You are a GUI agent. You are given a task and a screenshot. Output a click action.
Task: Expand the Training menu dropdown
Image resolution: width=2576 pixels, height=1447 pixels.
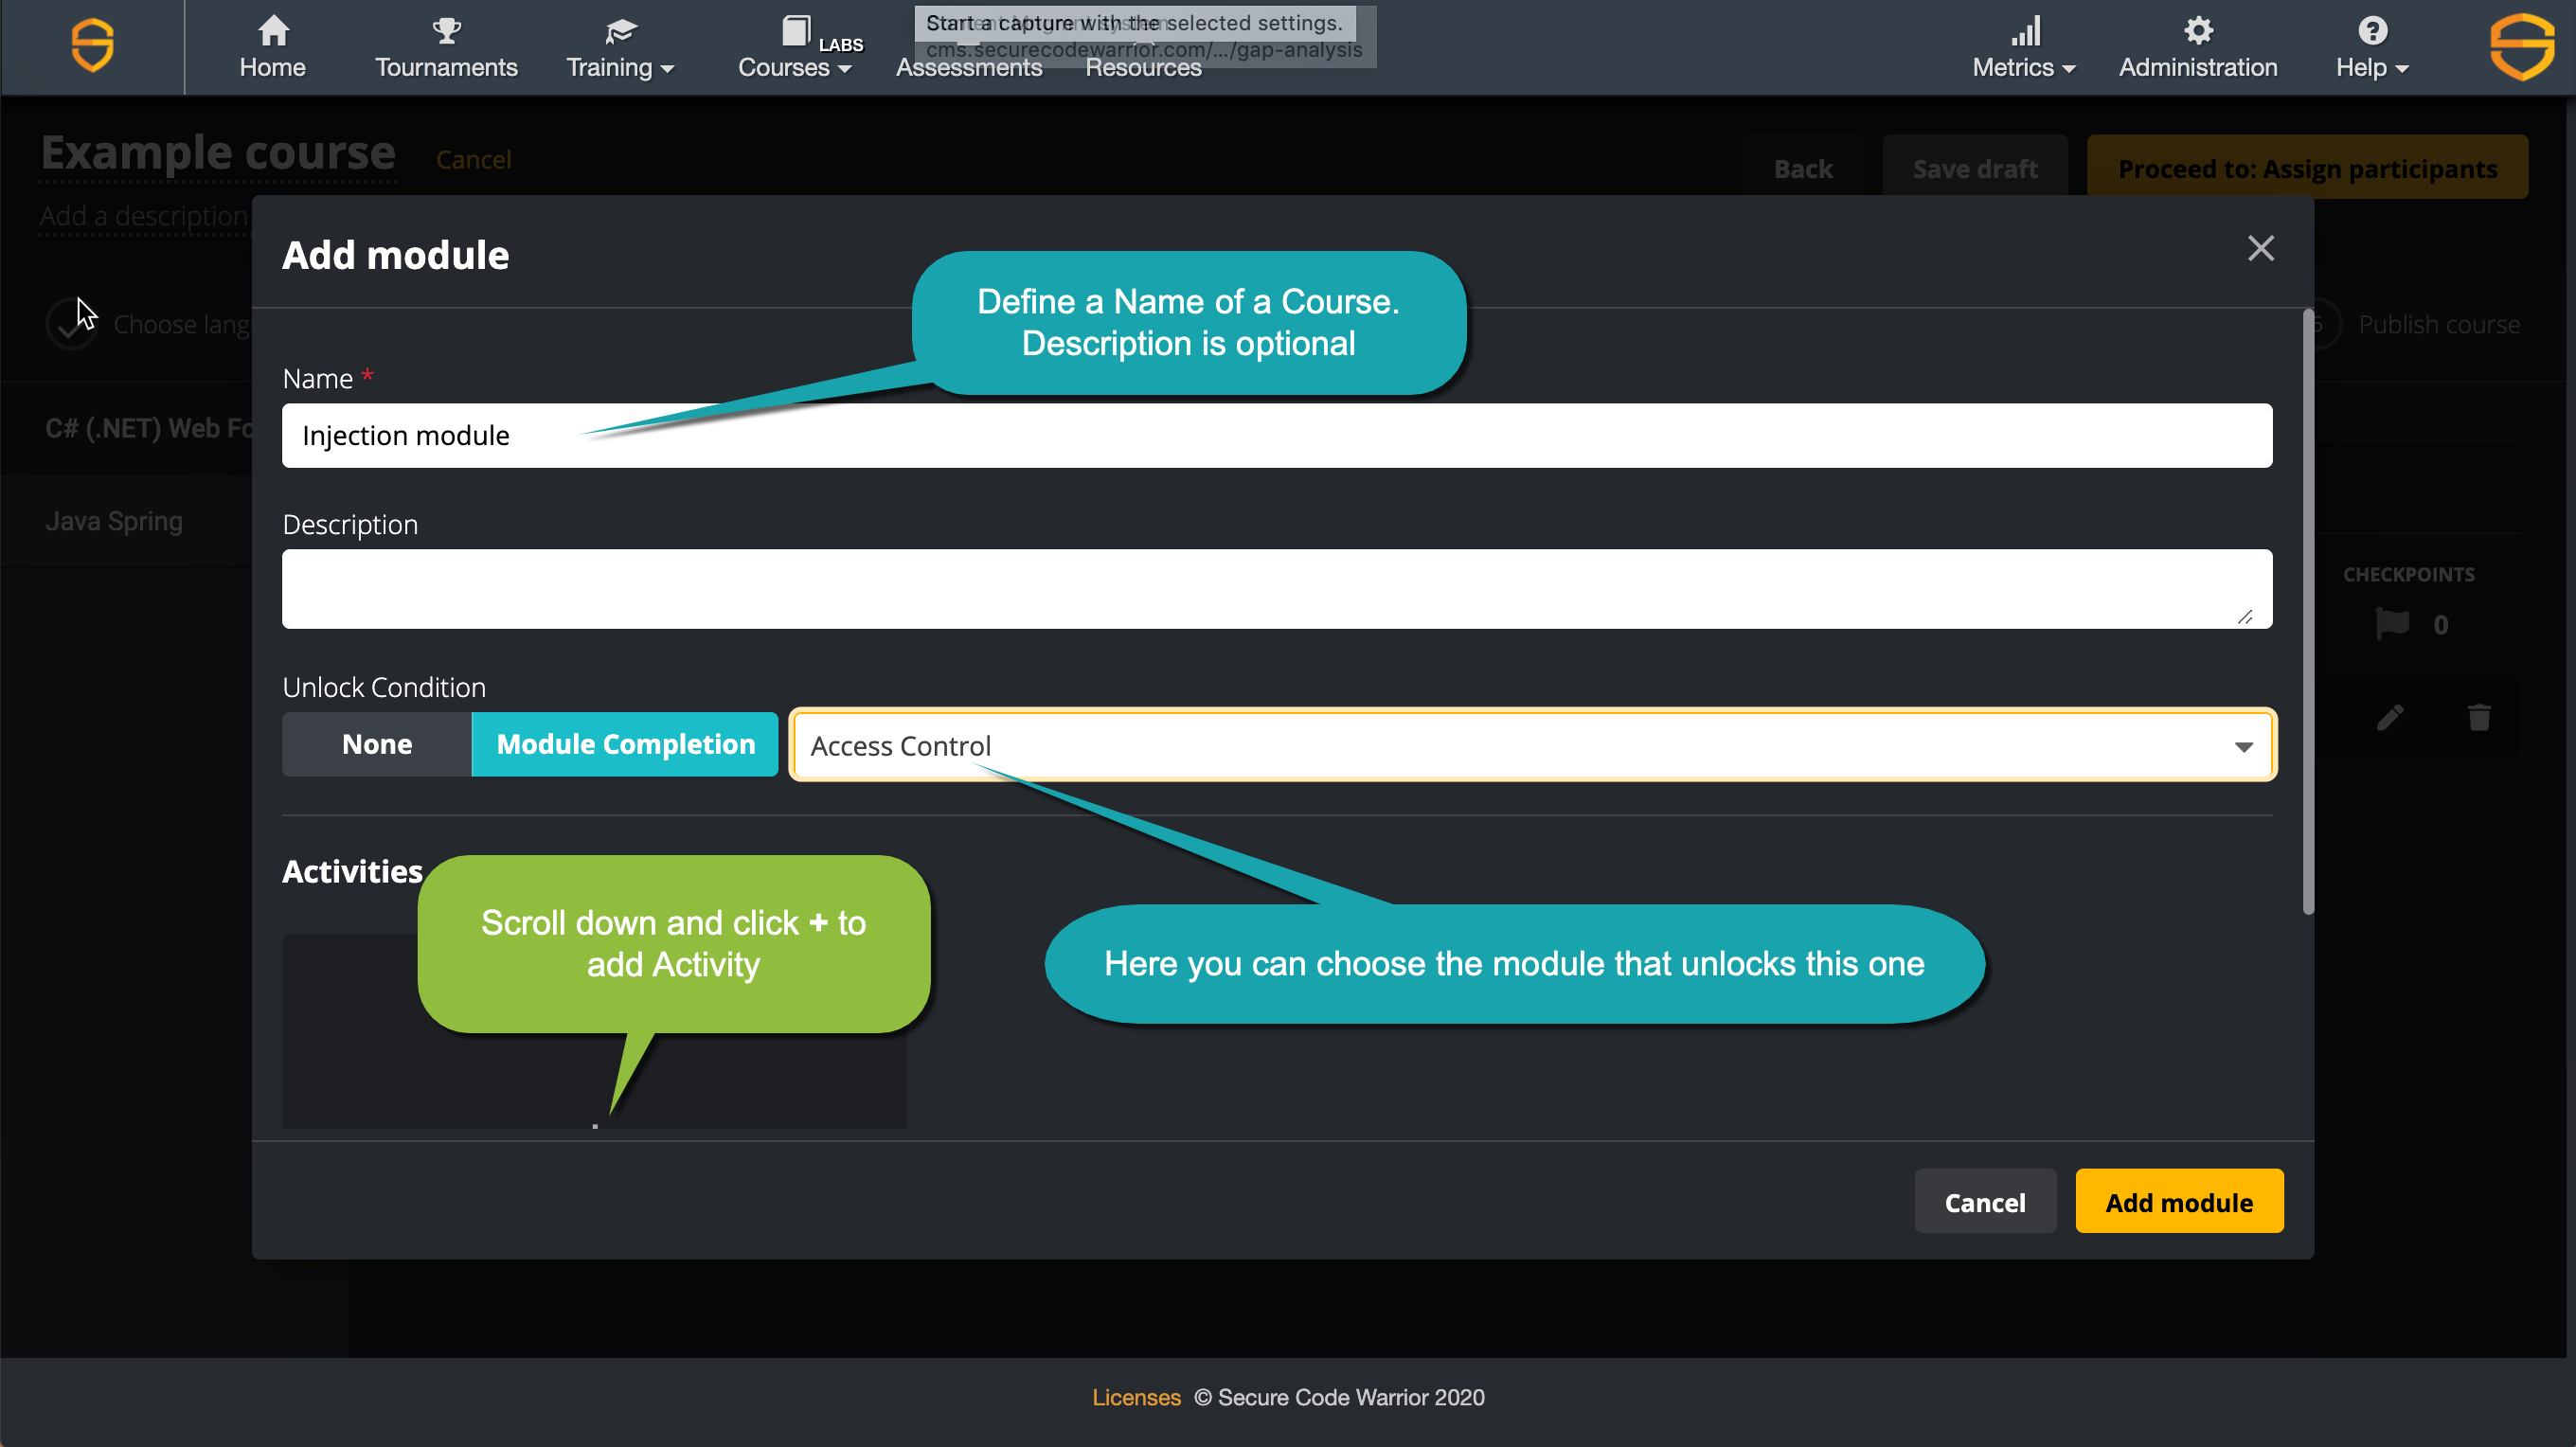[620, 67]
